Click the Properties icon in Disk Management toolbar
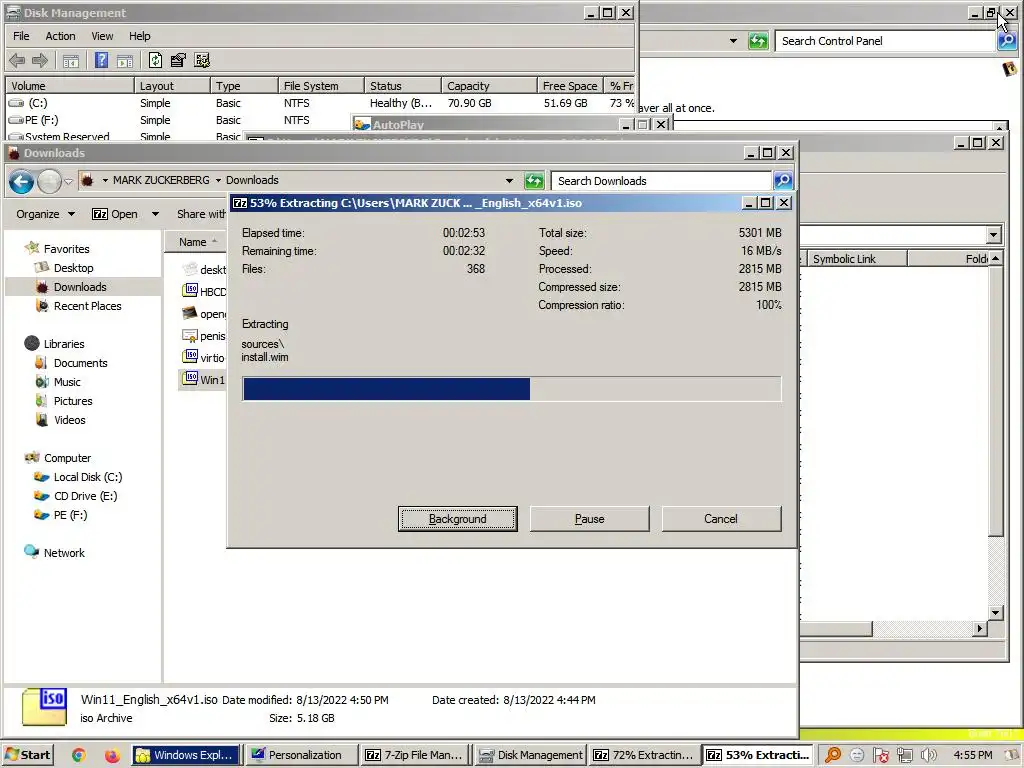Image resolution: width=1024 pixels, height=768 pixels. pyautogui.click(x=178, y=60)
